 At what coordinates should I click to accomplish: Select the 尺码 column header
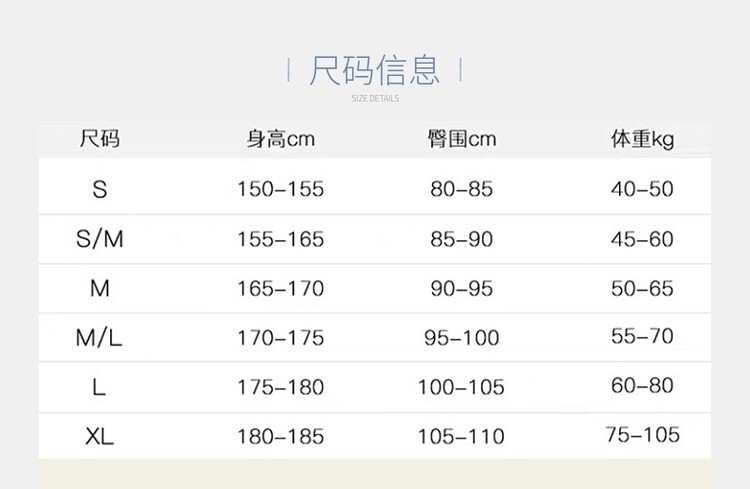99,139
